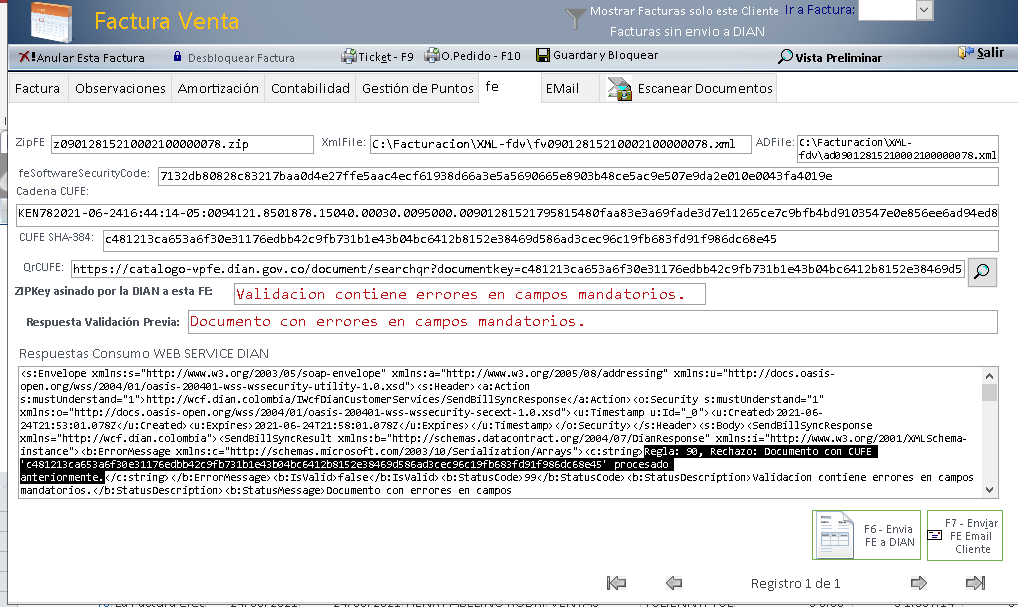Click the ADFile path field
This screenshot has height=607, width=1018.
(x=897, y=149)
